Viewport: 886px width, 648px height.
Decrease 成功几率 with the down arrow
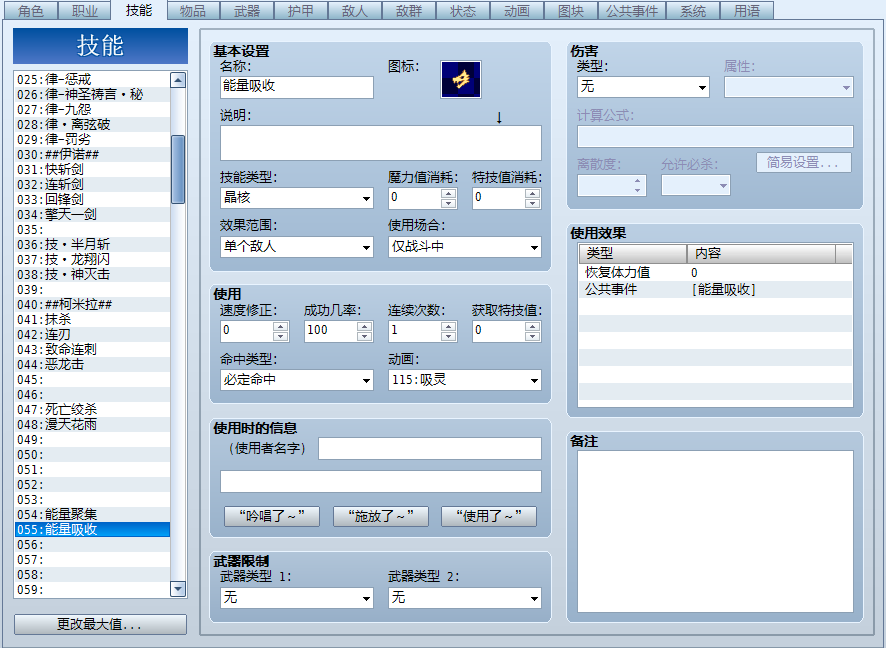364,336
